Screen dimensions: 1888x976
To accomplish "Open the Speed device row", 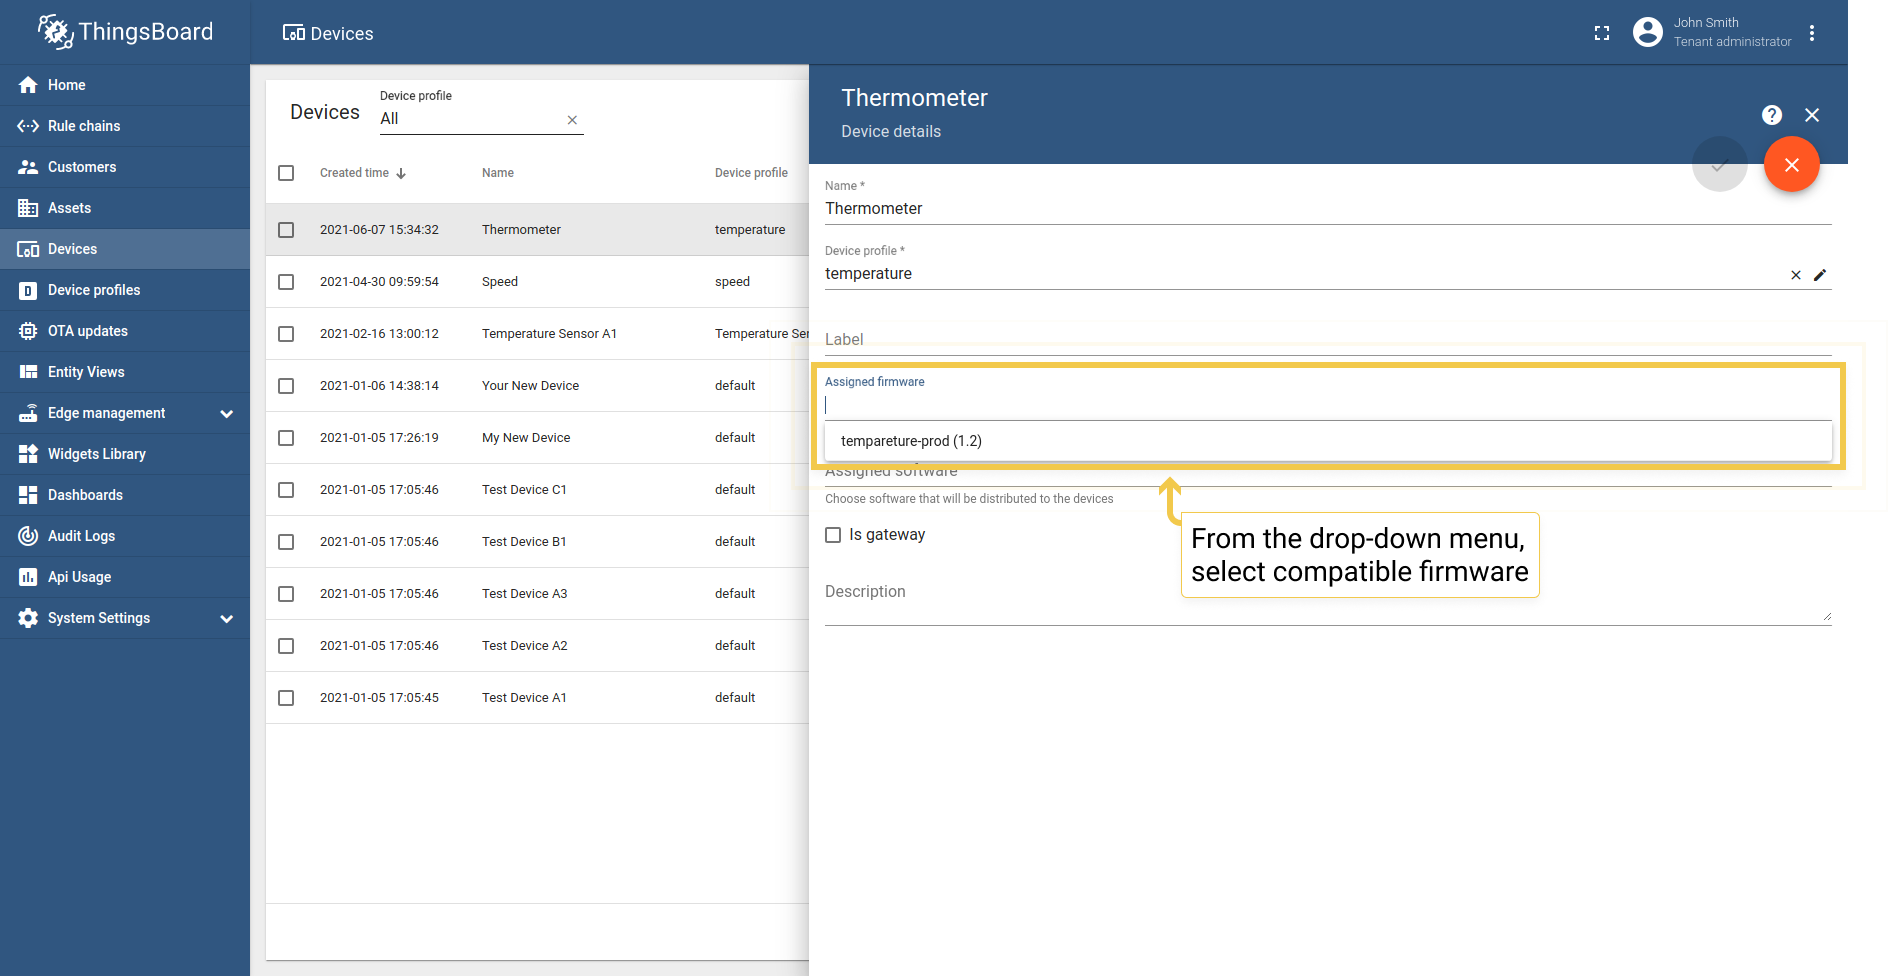I will tap(500, 282).
